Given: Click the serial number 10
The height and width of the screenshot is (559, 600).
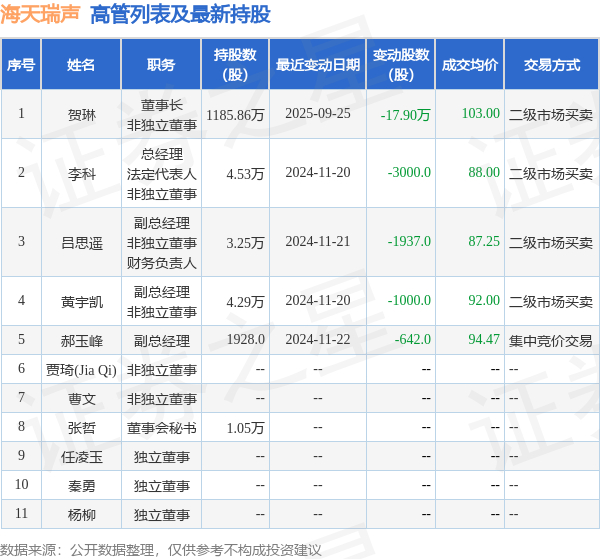Looking at the screenshot, I should 21,484.
